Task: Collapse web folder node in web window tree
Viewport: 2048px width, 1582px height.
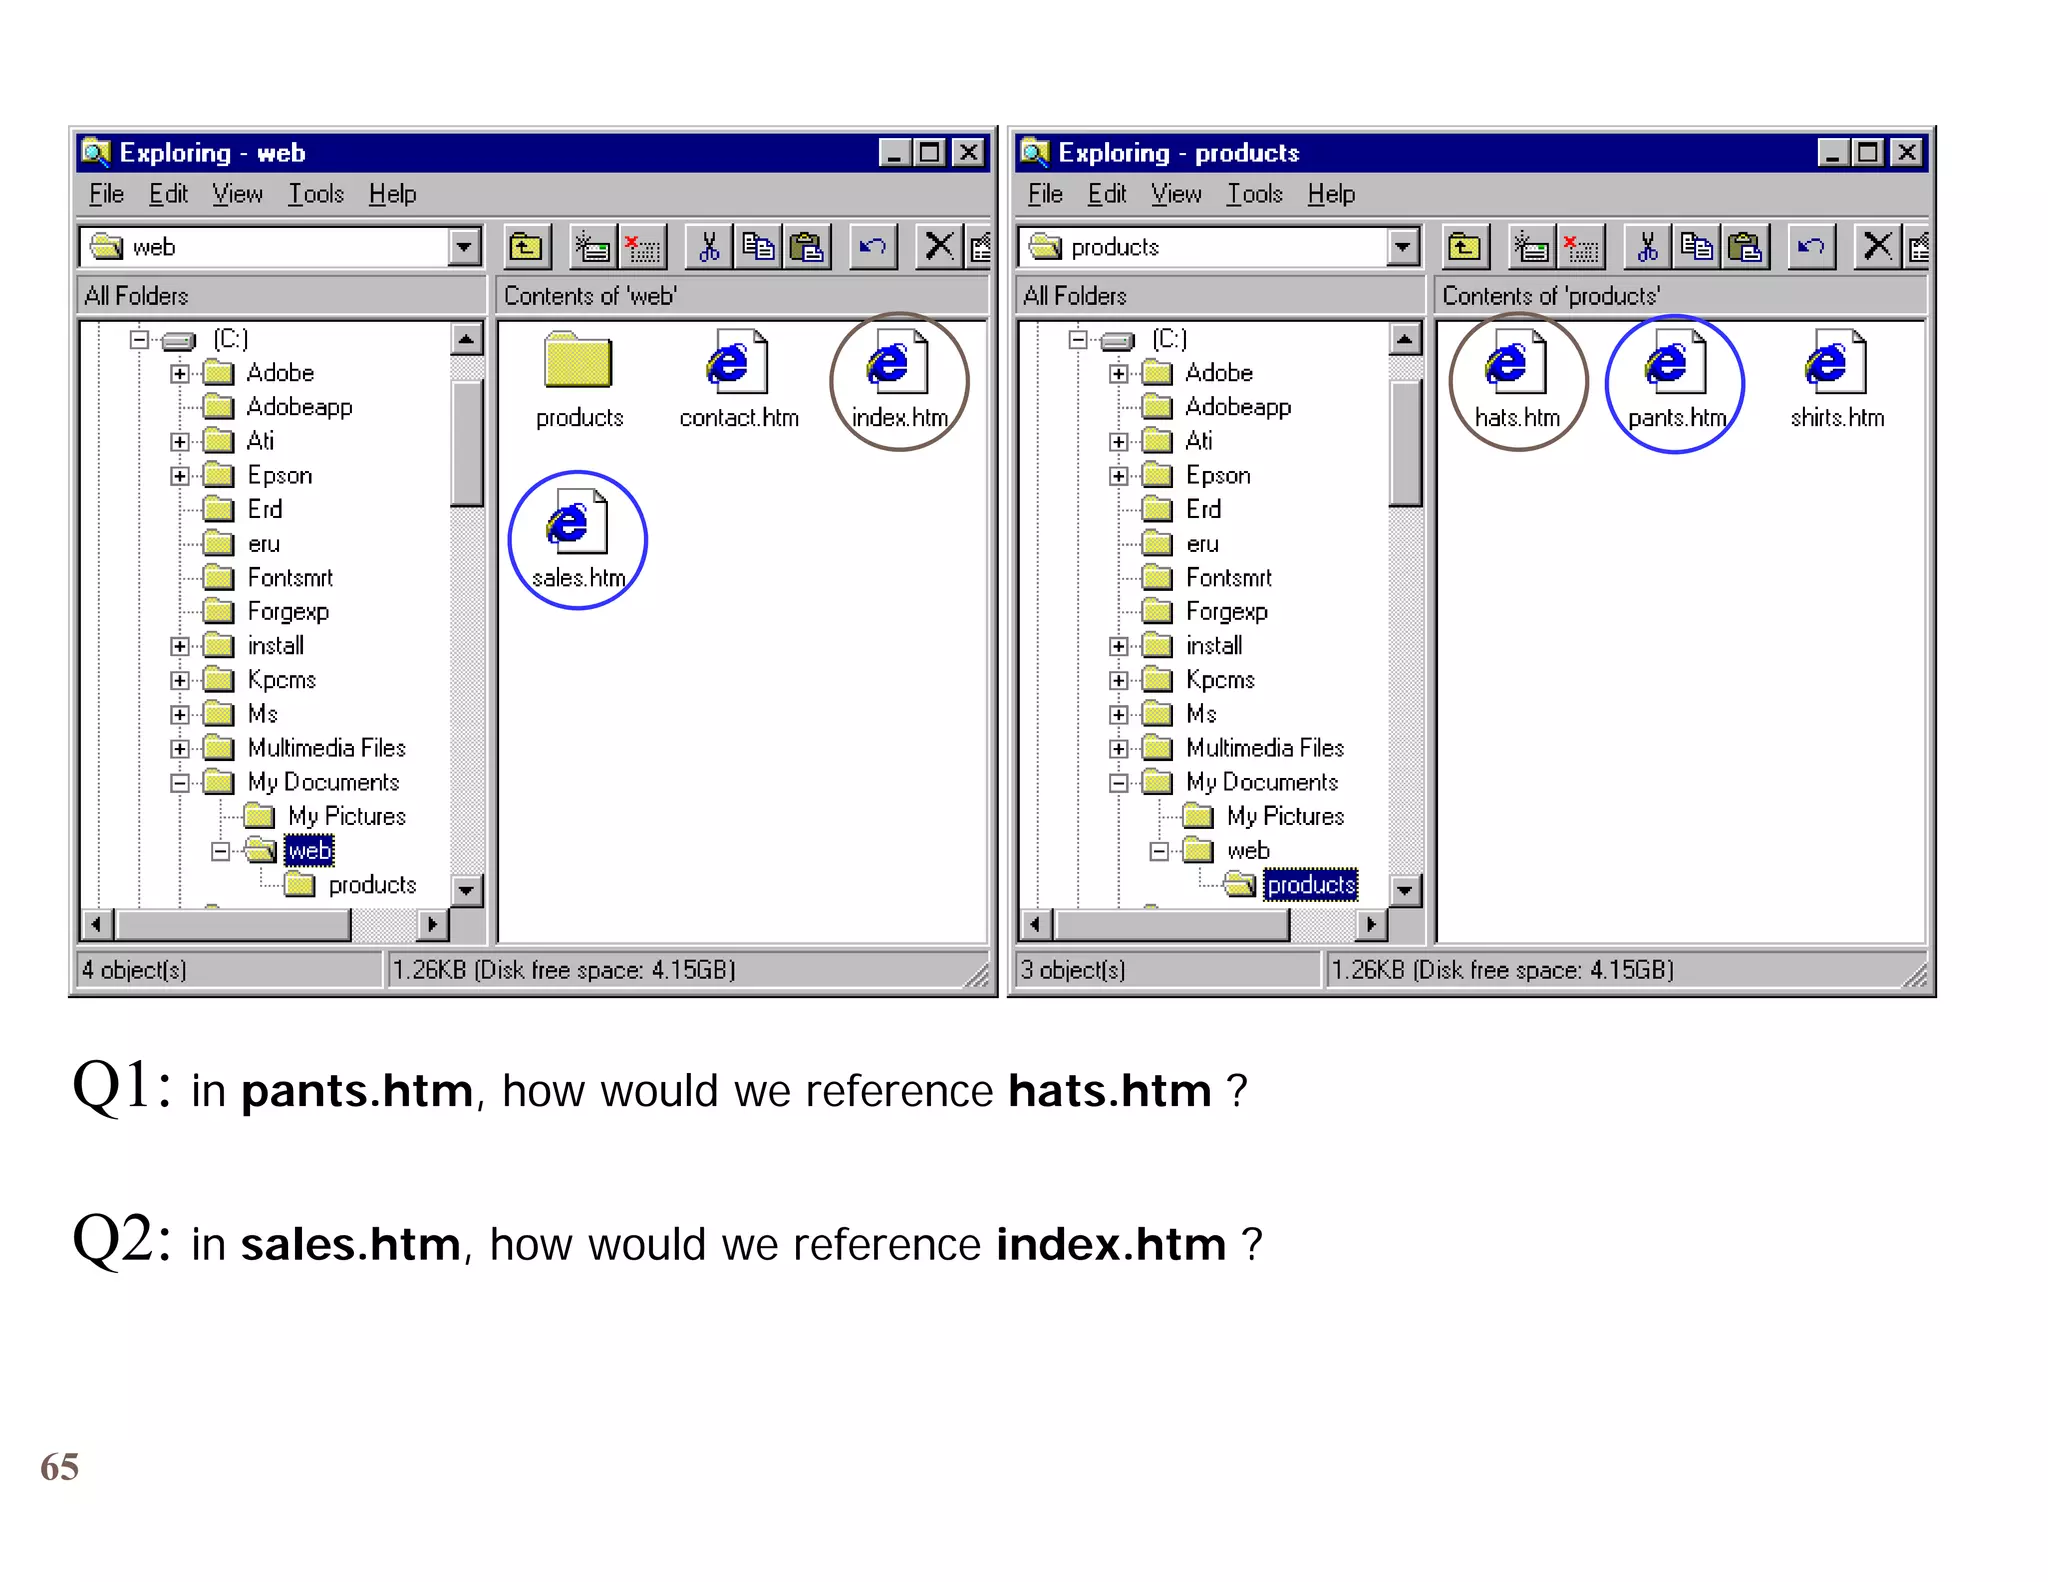Action: (221, 851)
